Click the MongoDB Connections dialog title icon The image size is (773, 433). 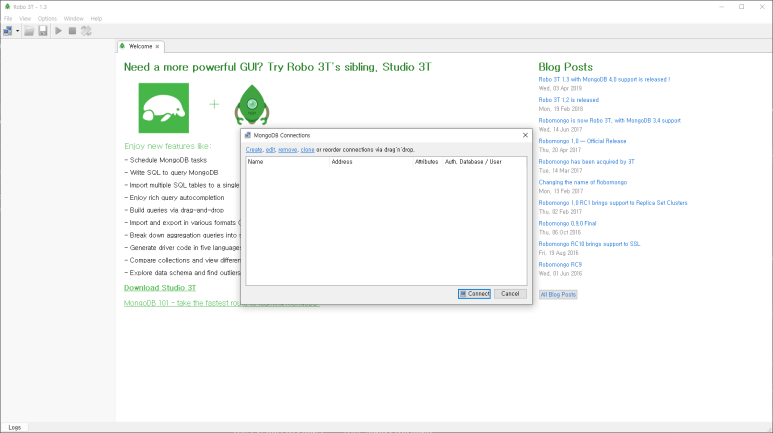(248, 135)
